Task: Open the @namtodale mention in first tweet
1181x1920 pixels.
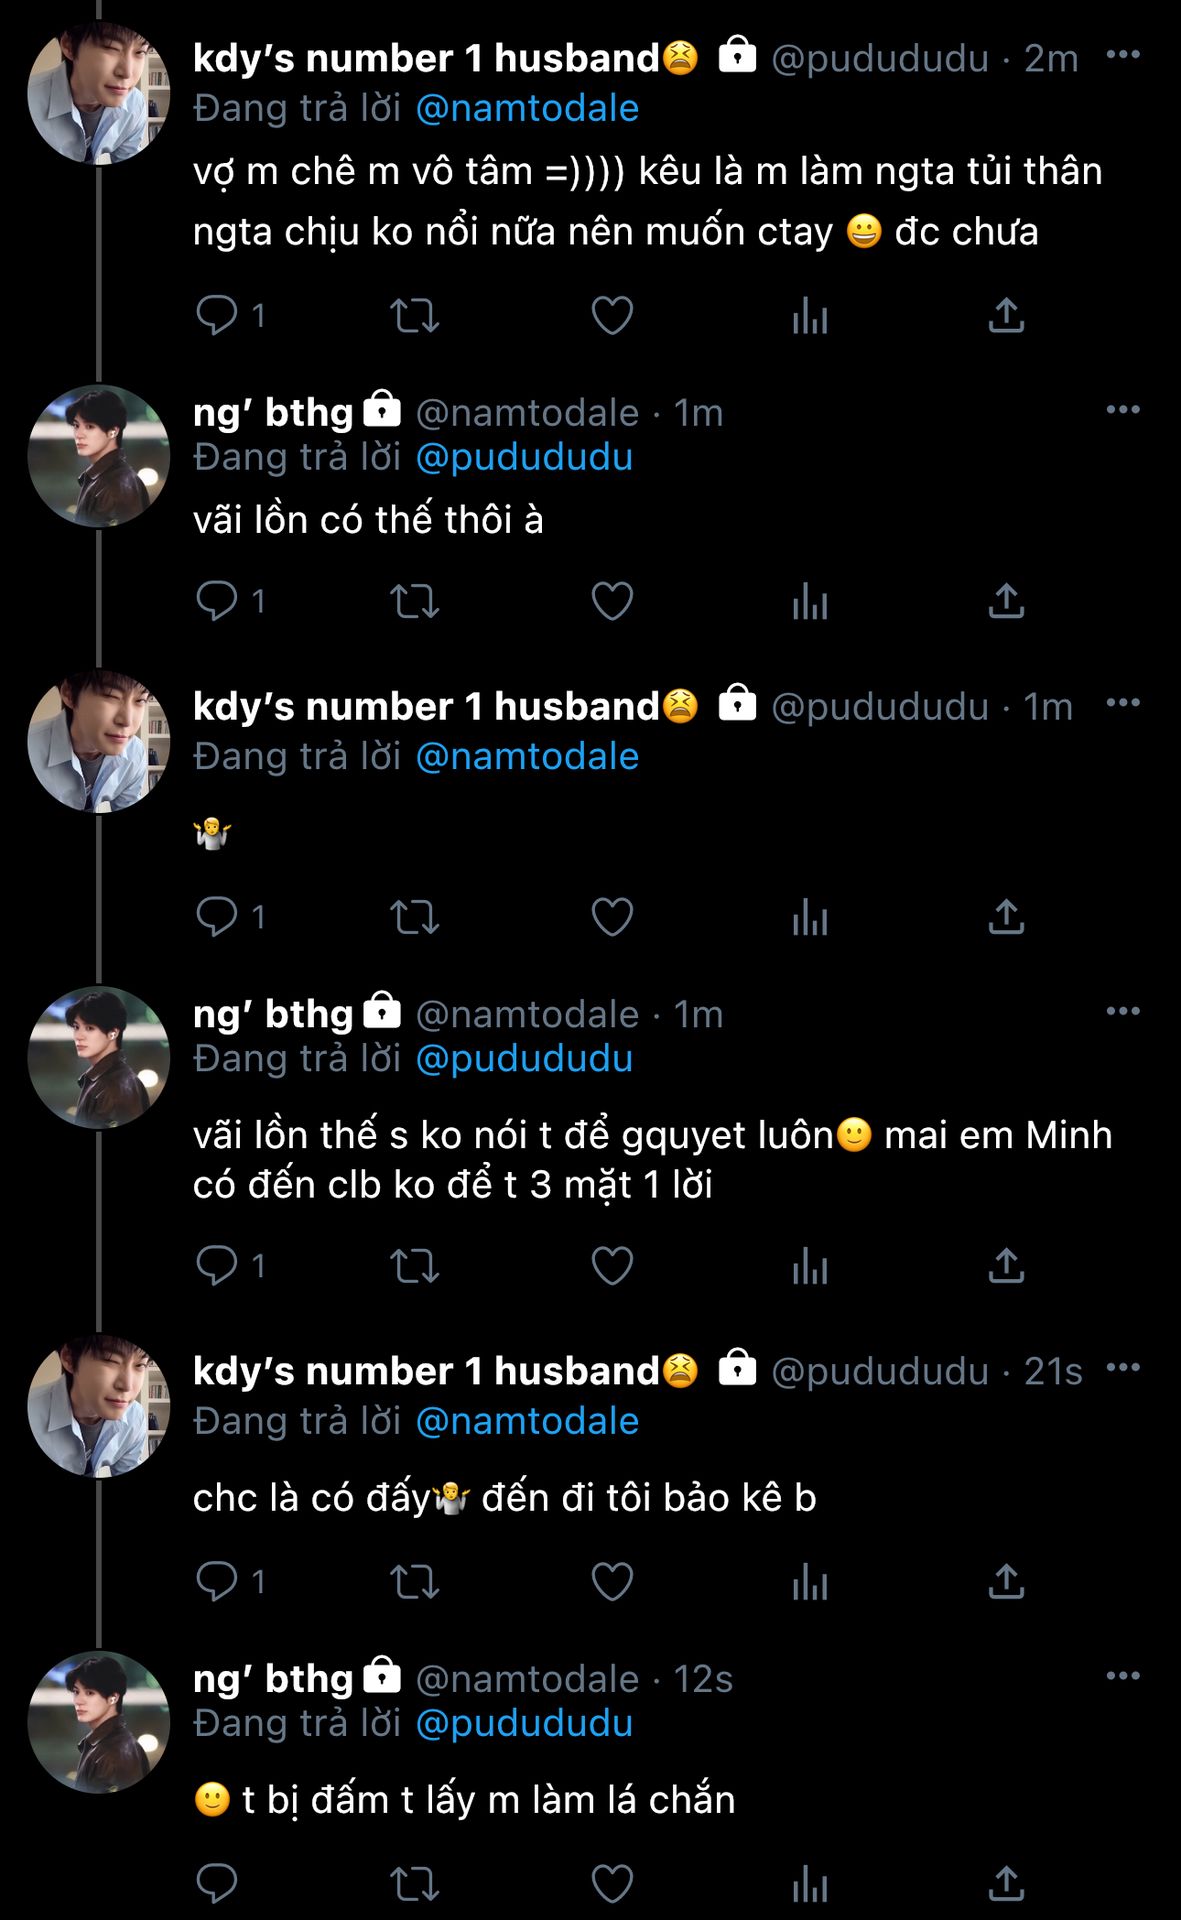Action: [526, 109]
